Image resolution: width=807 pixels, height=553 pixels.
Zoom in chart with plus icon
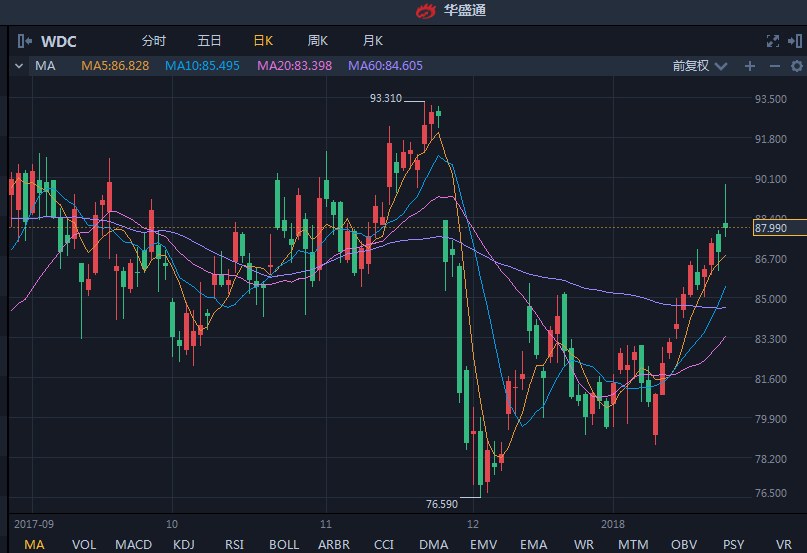pyautogui.click(x=750, y=66)
